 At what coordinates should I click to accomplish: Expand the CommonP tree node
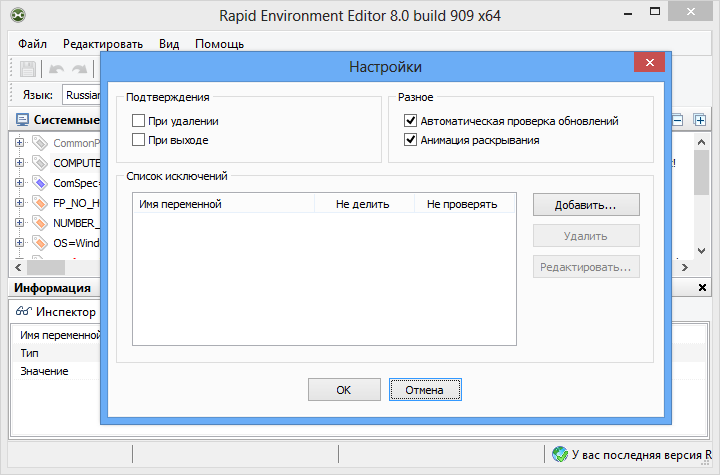click(x=19, y=143)
